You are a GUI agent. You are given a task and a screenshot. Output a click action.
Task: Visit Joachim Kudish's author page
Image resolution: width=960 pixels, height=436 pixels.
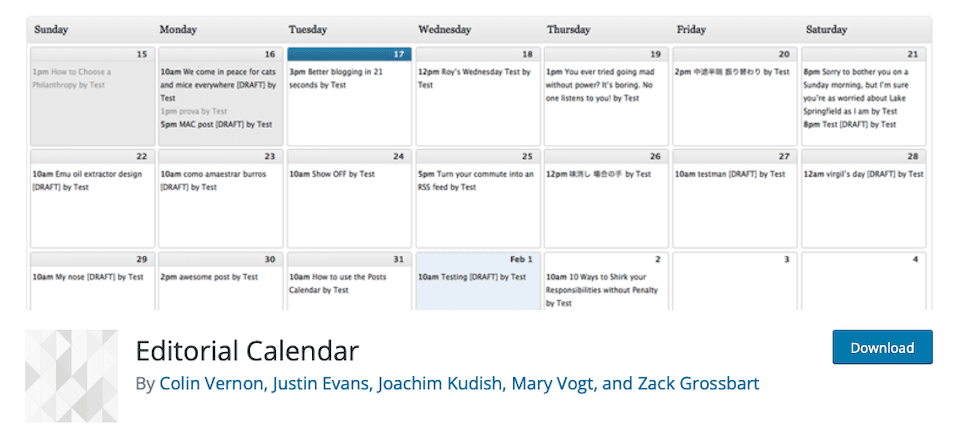pyautogui.click(x=441, y=383)
